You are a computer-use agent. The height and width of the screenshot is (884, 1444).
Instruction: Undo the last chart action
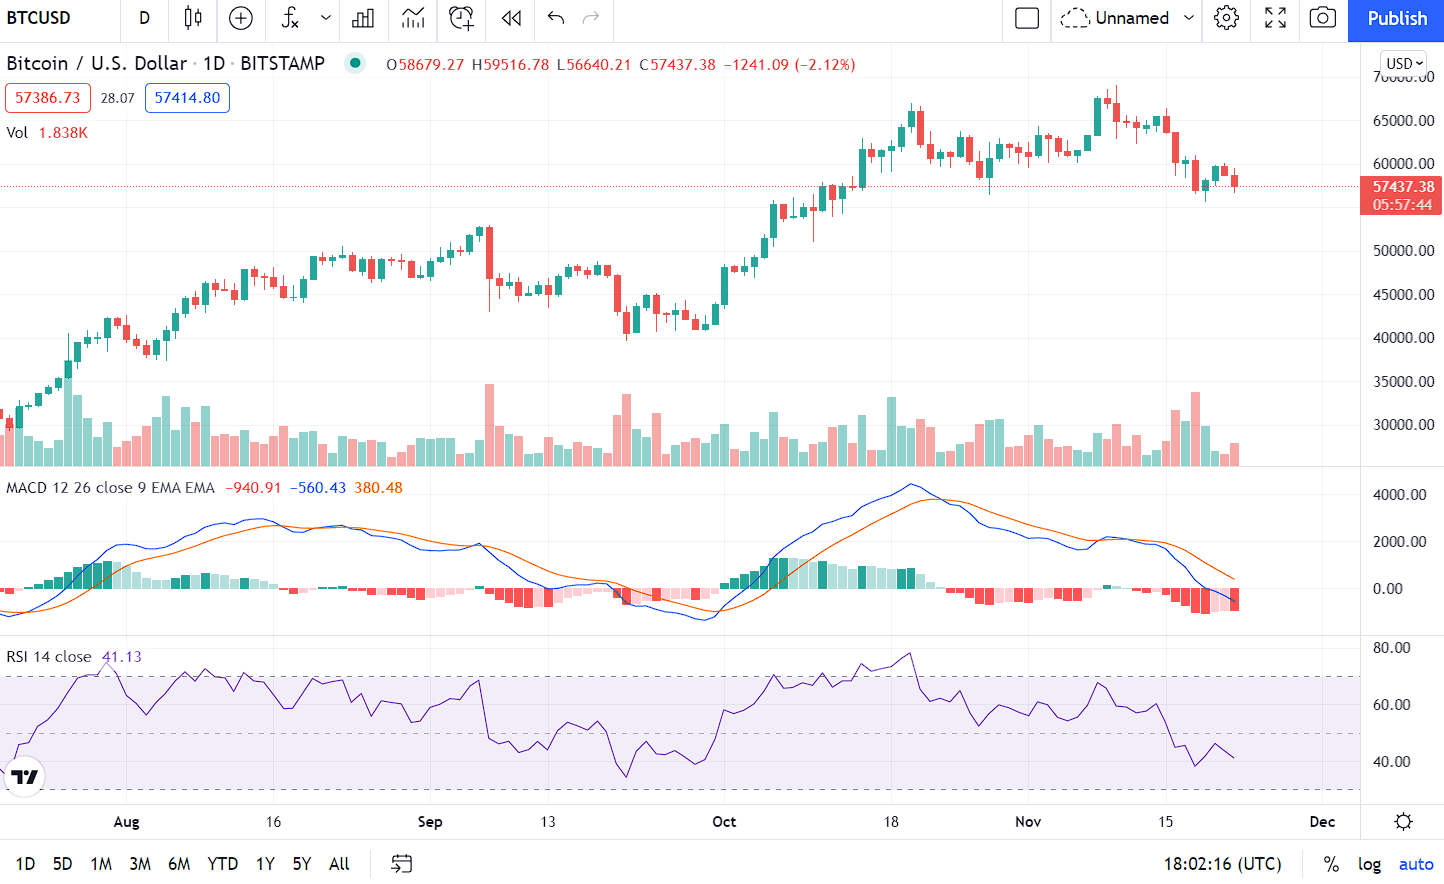point(556,18)
